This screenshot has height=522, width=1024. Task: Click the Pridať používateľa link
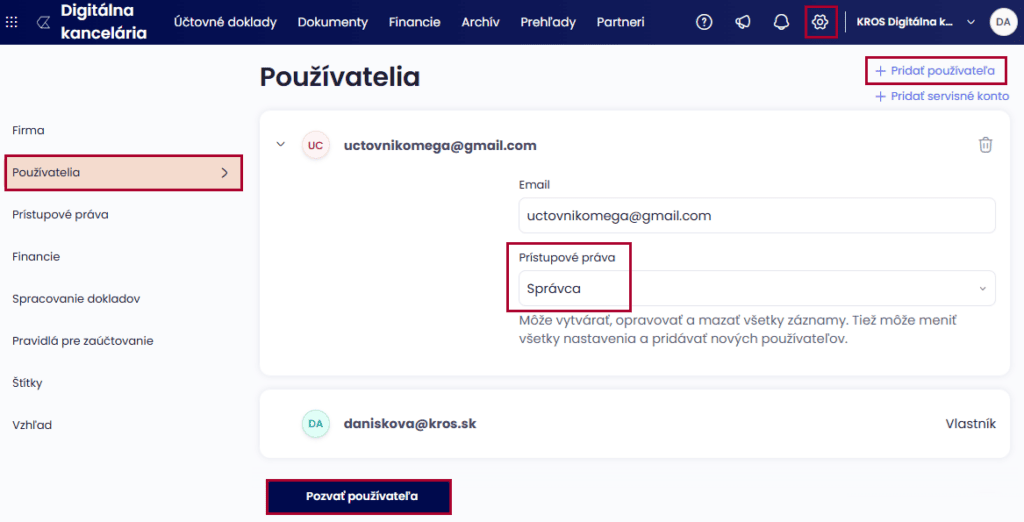tap(935, 71)
